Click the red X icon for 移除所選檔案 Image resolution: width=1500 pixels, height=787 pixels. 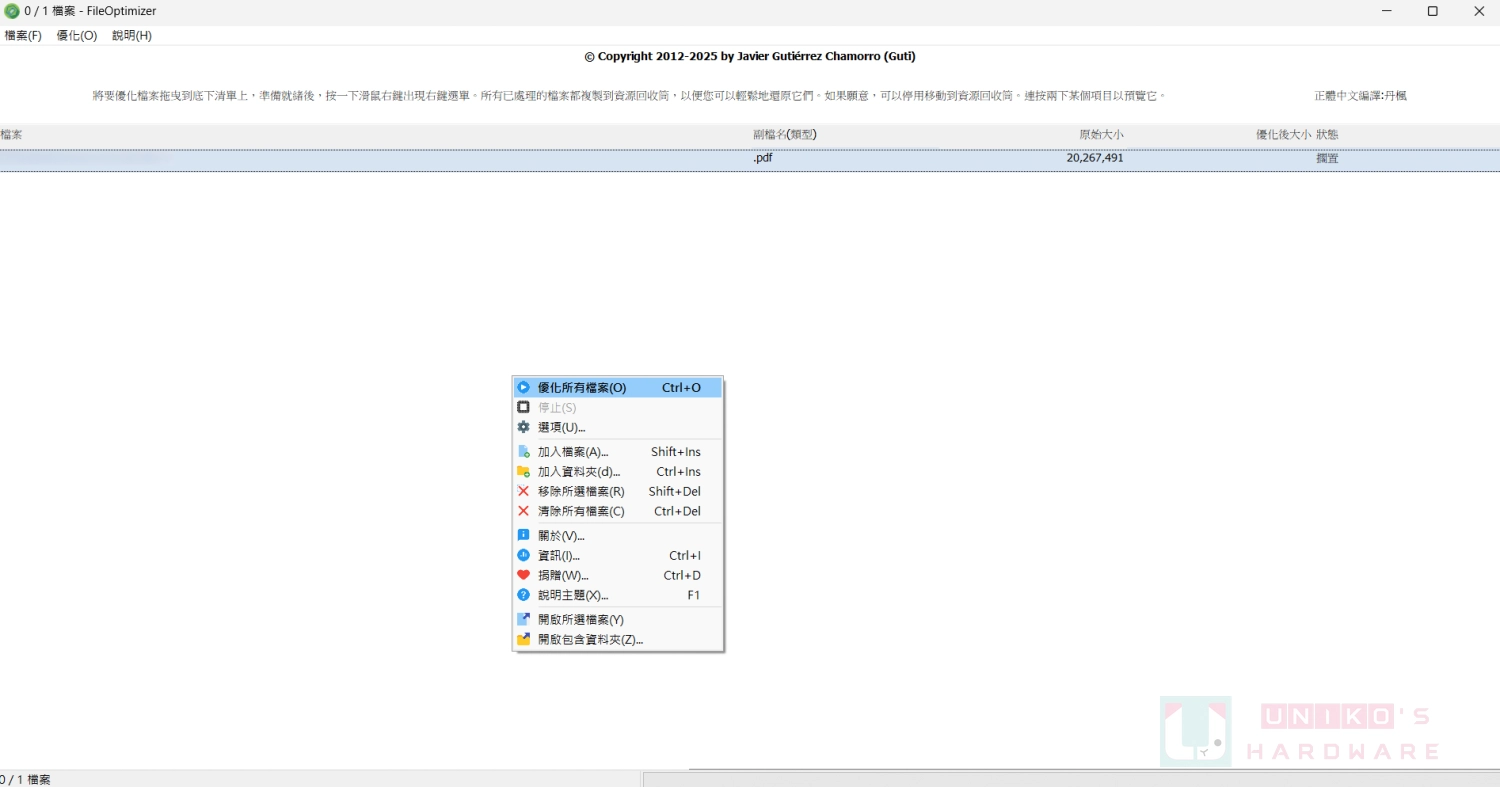coord(523,491)
